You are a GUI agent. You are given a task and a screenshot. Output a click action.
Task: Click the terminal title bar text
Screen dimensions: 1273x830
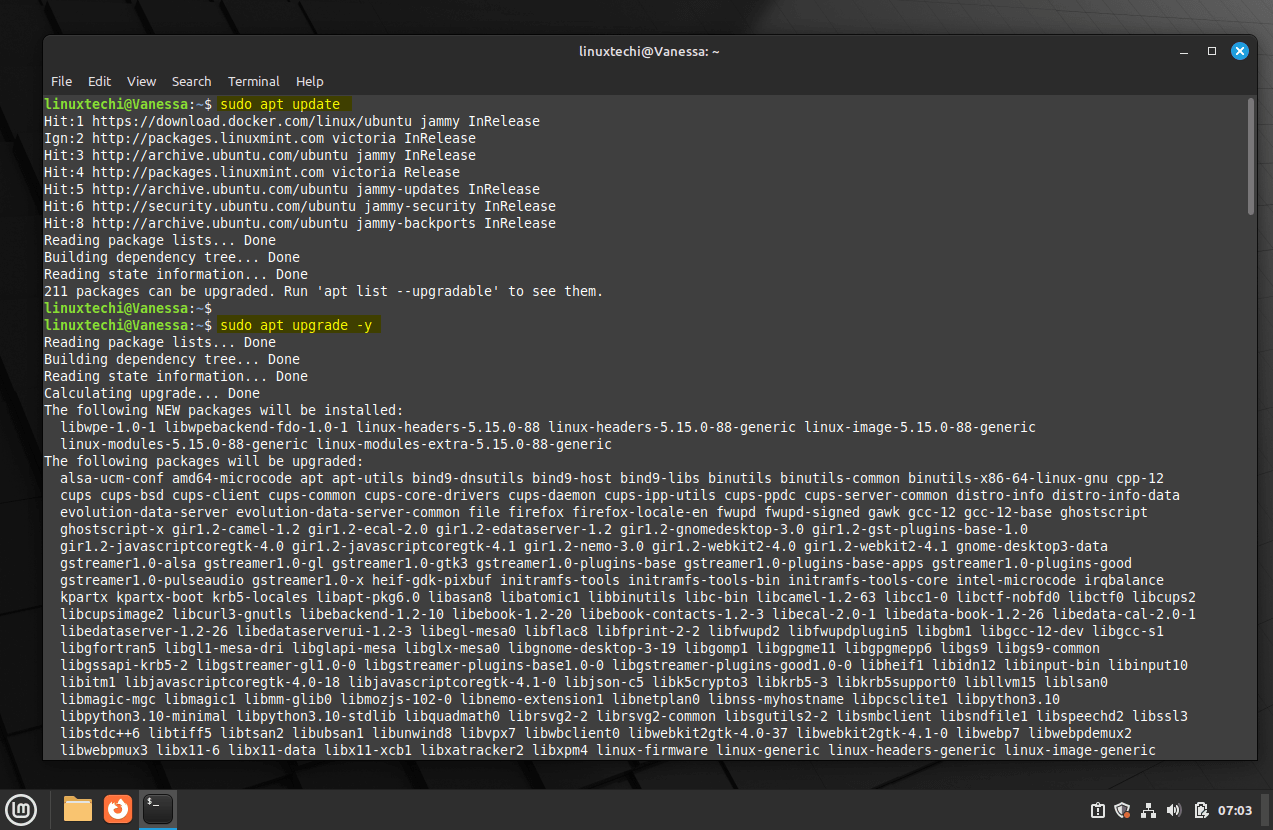tap(649, 51)
